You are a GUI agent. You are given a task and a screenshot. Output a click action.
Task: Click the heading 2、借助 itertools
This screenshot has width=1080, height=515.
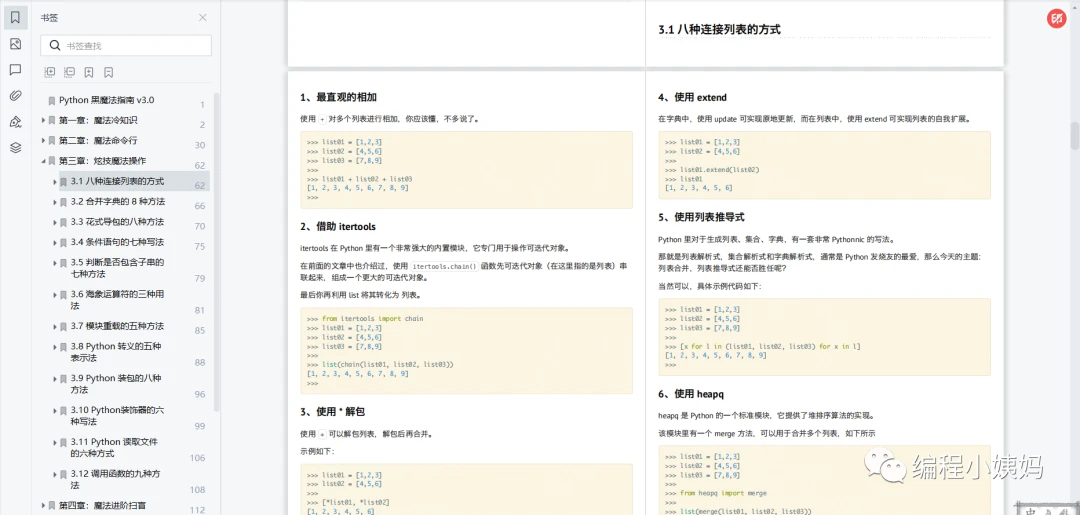point(338,227)
